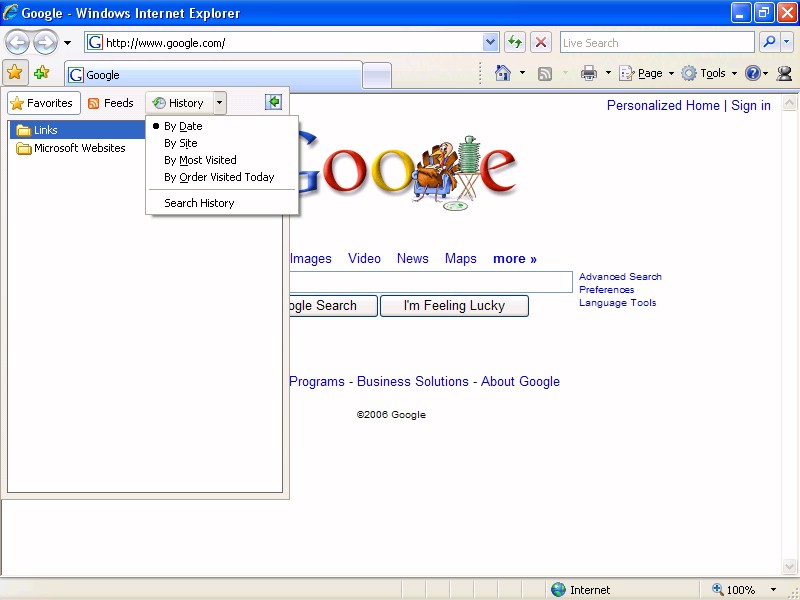This screenshot has width=800, height=600.
Task: Click the Add to Favorites icon
Action: [41, 72]
